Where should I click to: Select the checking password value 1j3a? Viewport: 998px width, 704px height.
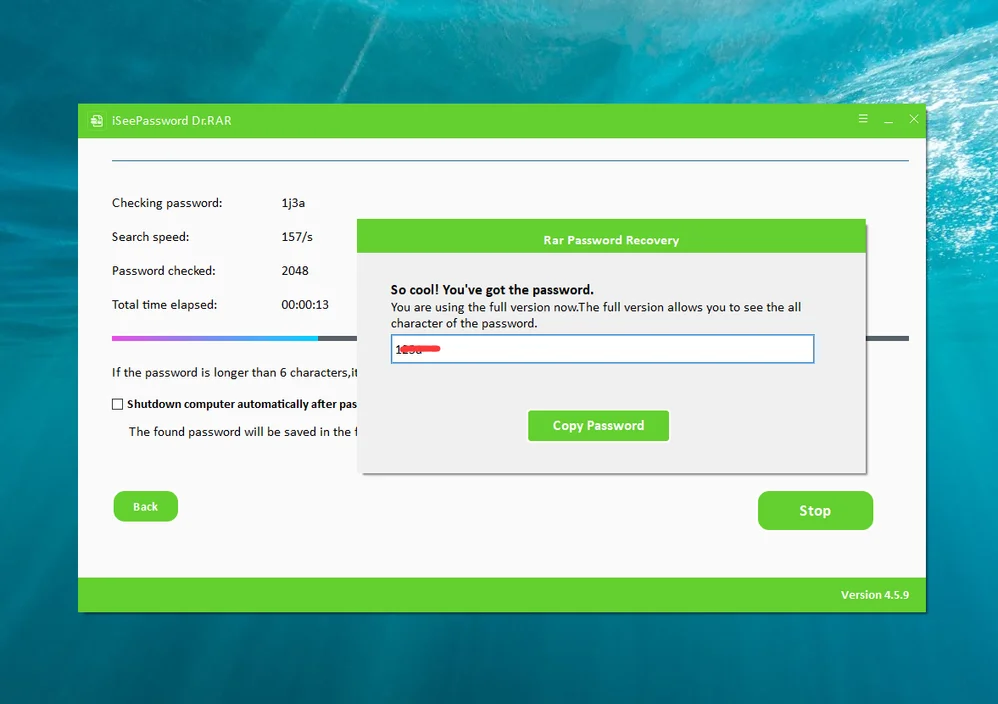[x=293, y=203]
